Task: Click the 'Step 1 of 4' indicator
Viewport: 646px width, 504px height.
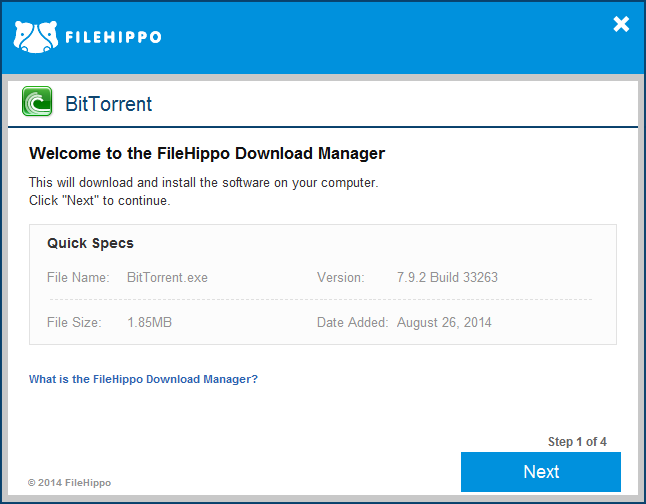Action: 577,442
